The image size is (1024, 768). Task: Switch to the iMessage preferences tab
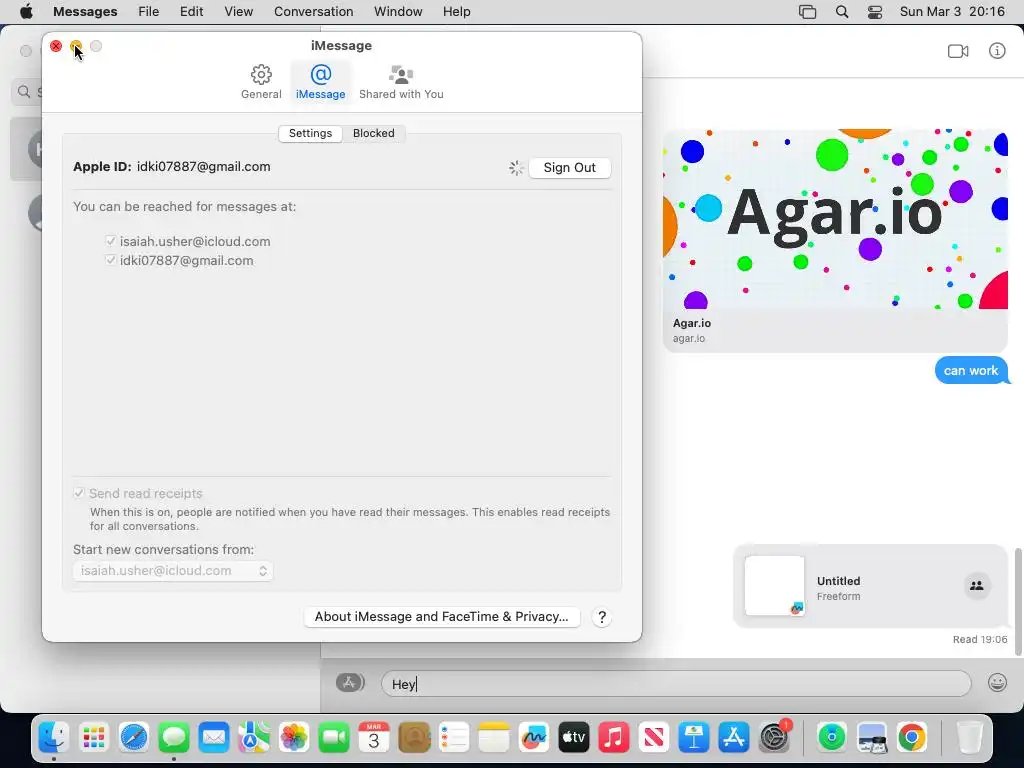pos(320,82)
